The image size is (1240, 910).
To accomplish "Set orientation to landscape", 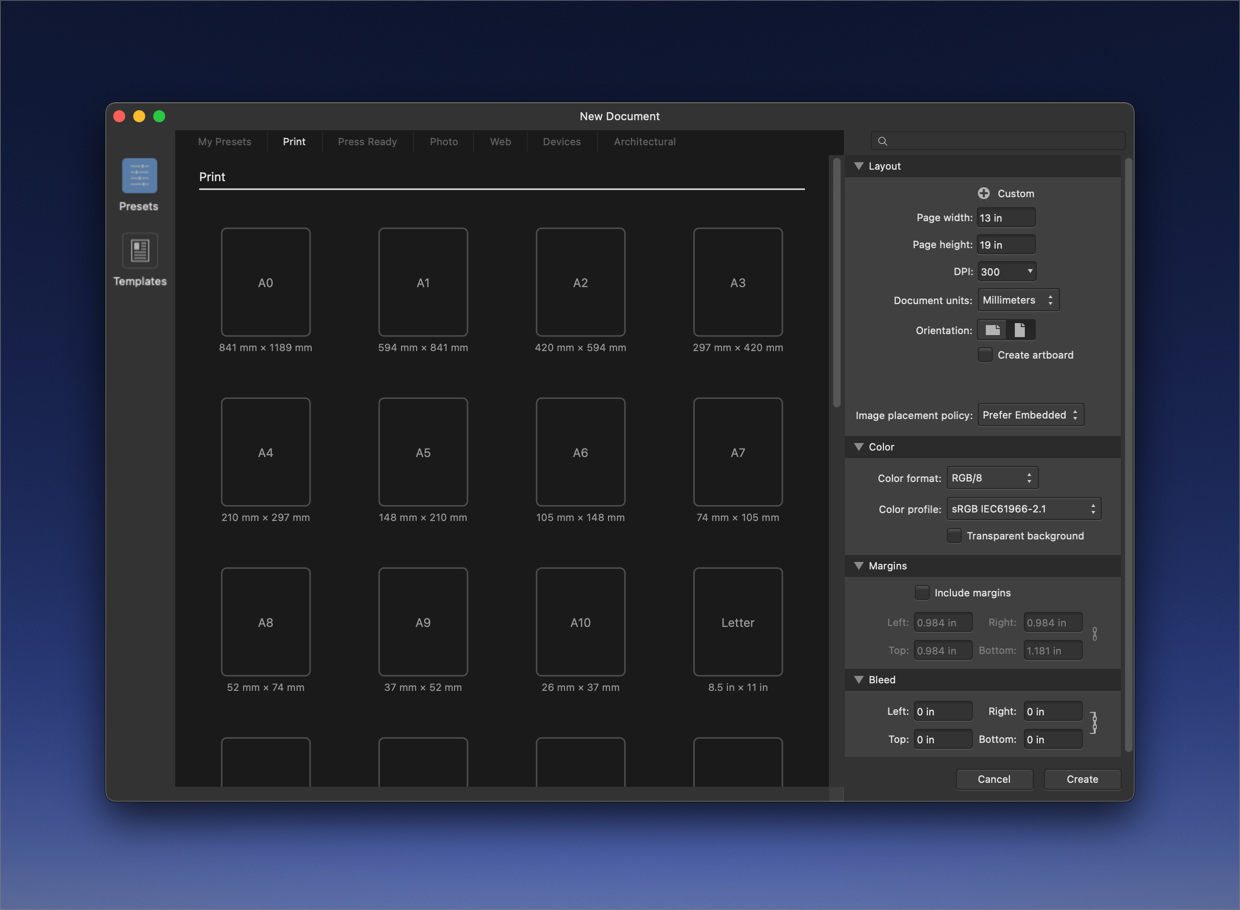I will (992, 330).
